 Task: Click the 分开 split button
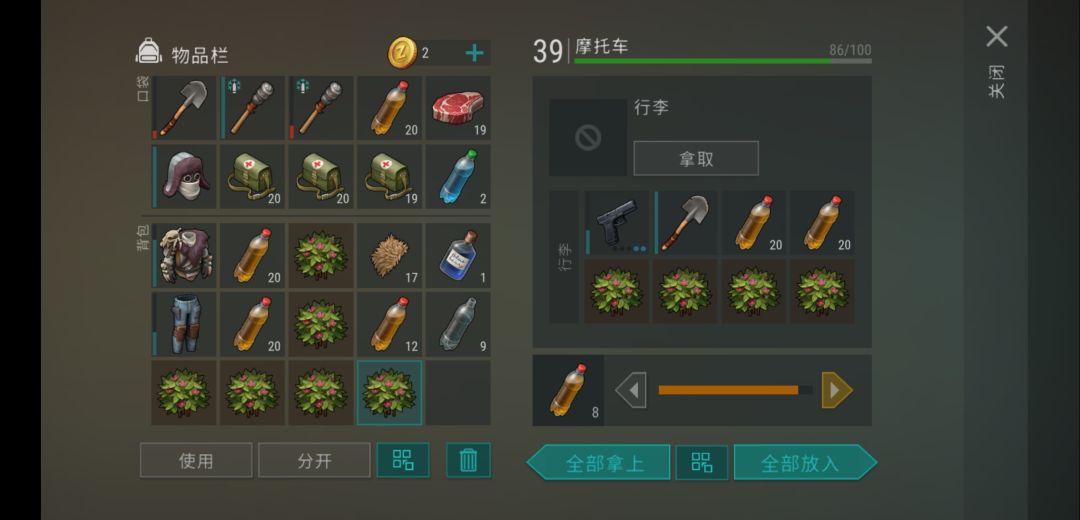315,460
